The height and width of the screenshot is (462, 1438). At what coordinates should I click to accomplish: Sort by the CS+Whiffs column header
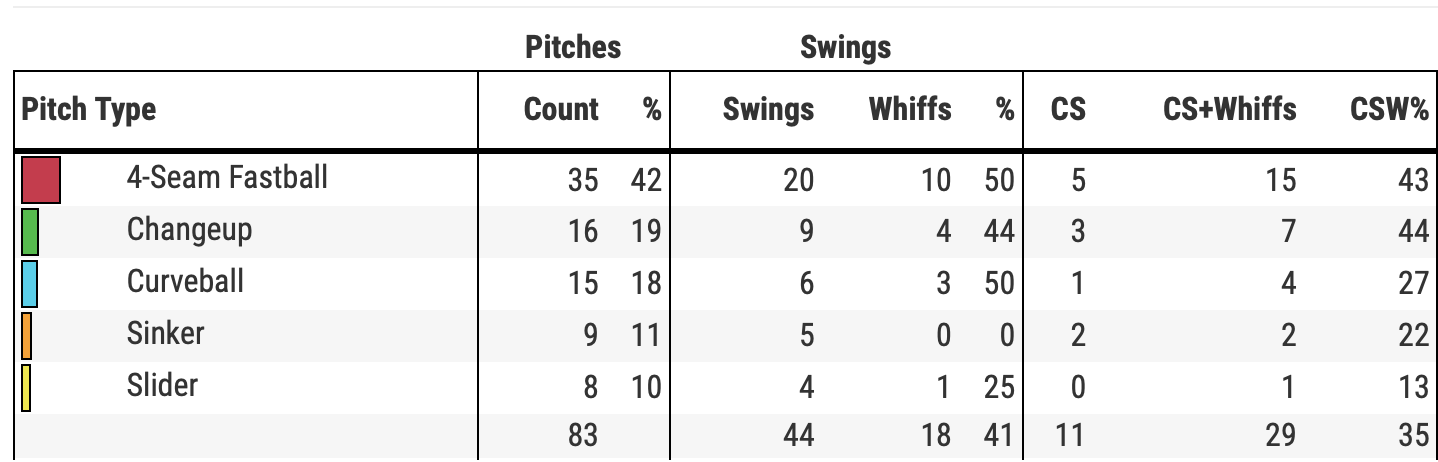point(1230,110)
